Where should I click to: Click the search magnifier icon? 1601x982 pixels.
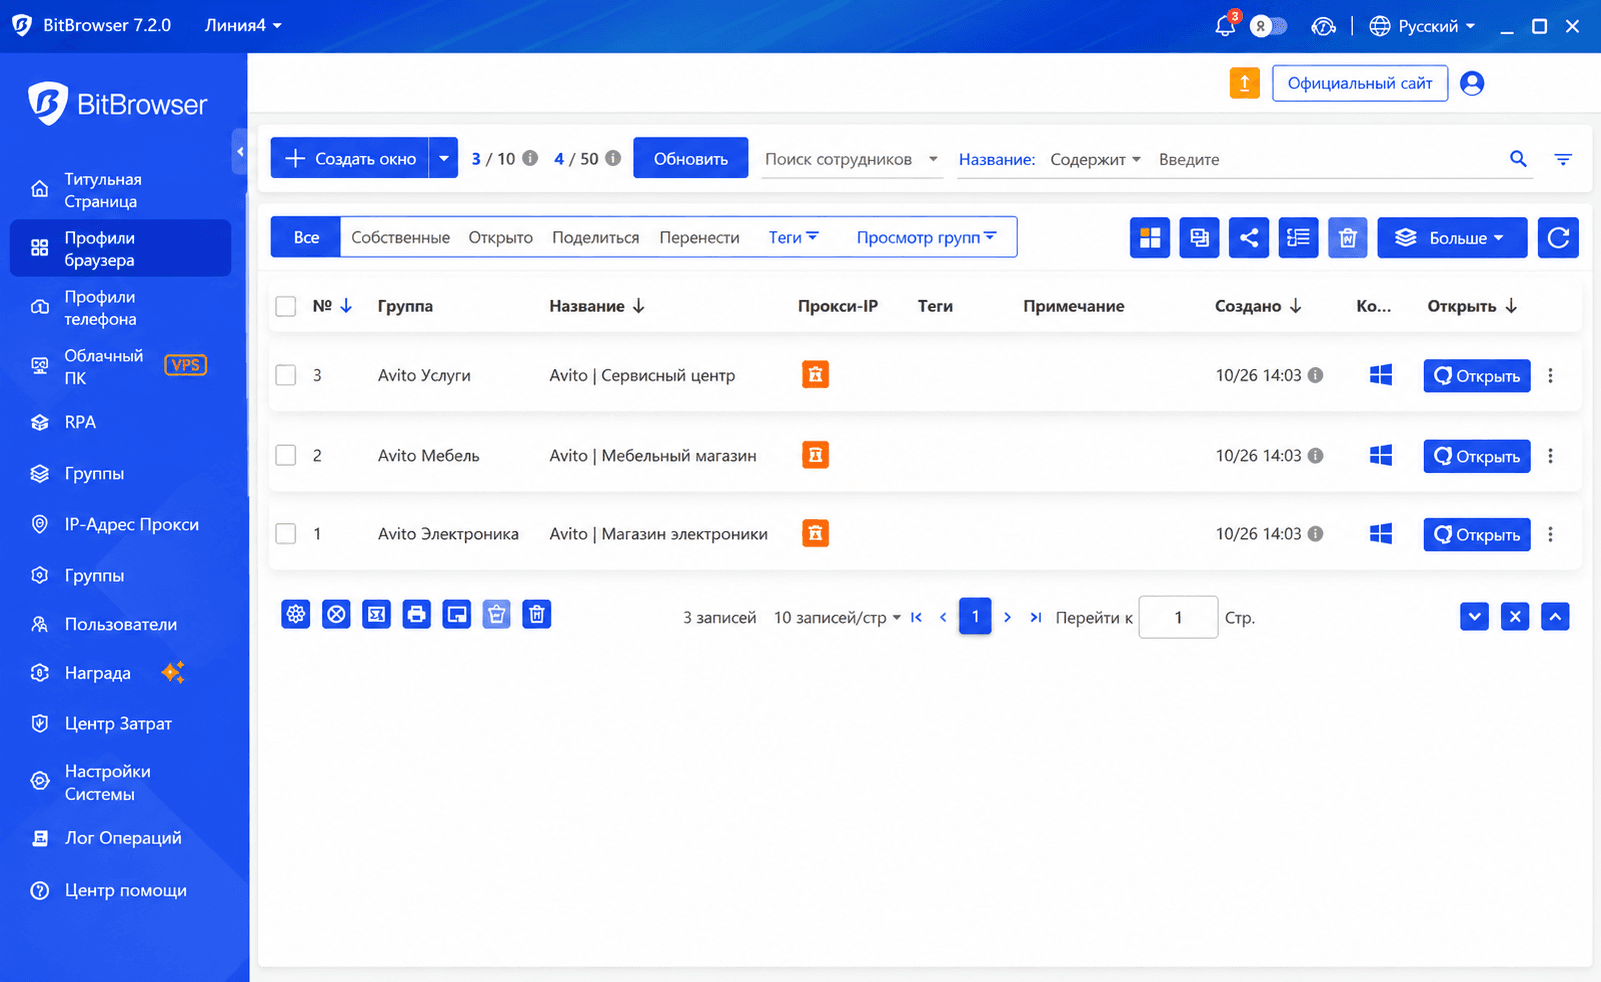click(x=1518, y=159)
